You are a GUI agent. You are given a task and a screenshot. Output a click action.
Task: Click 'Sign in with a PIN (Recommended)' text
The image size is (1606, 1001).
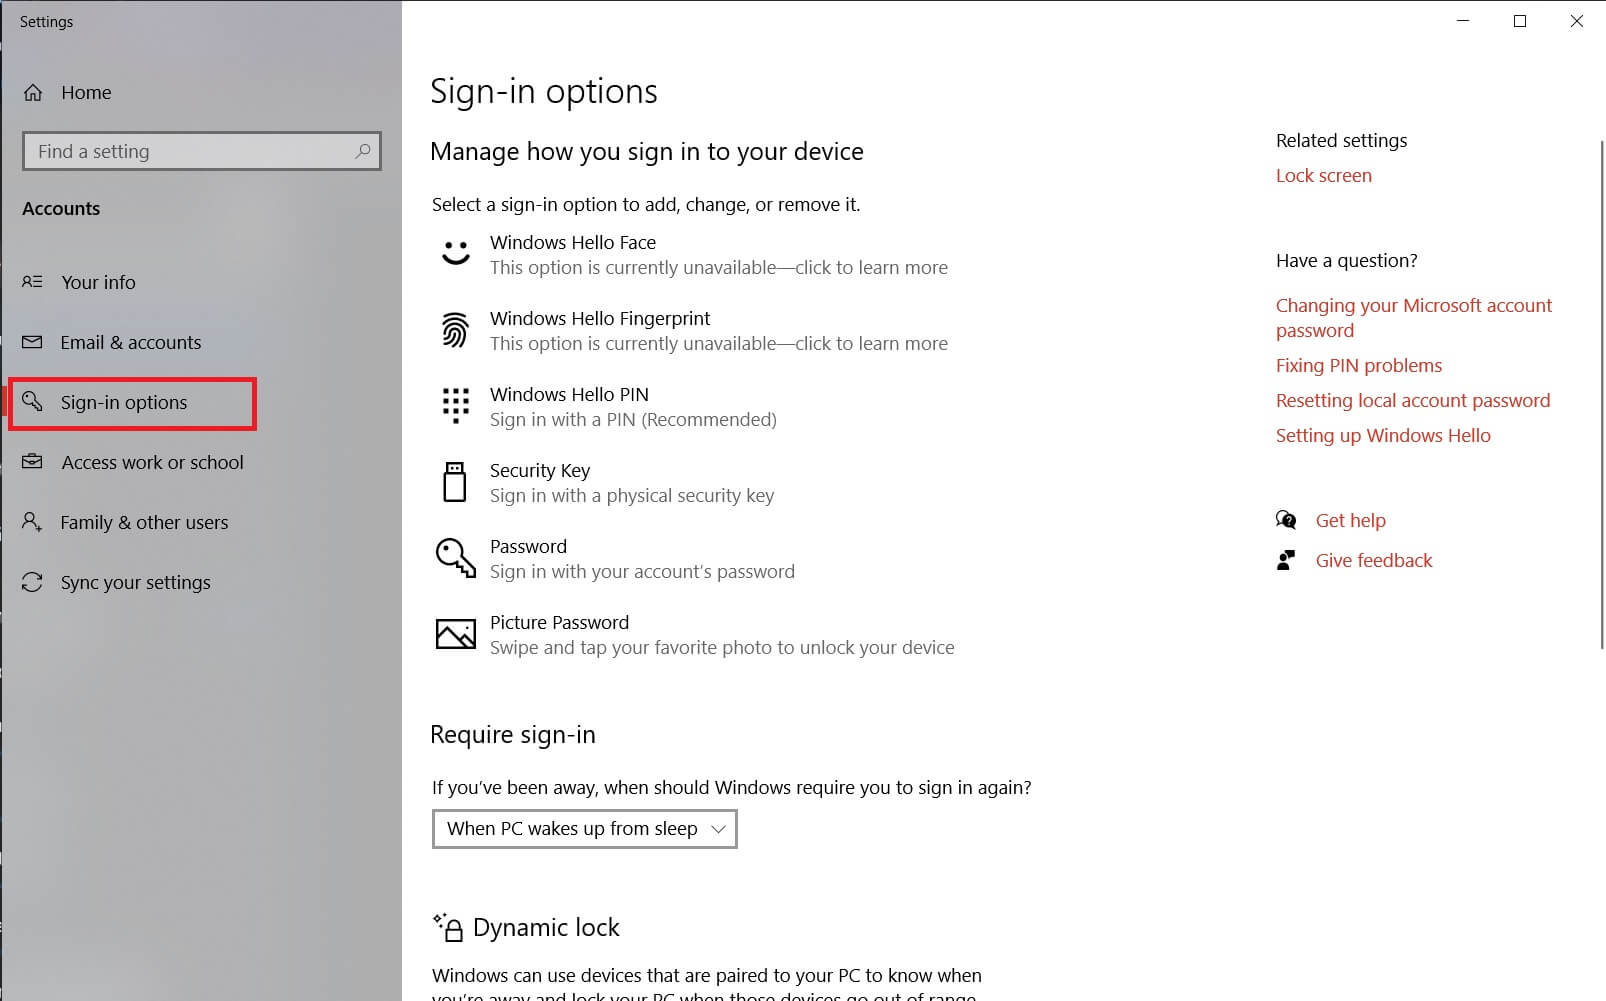click(x=633, y=420)
